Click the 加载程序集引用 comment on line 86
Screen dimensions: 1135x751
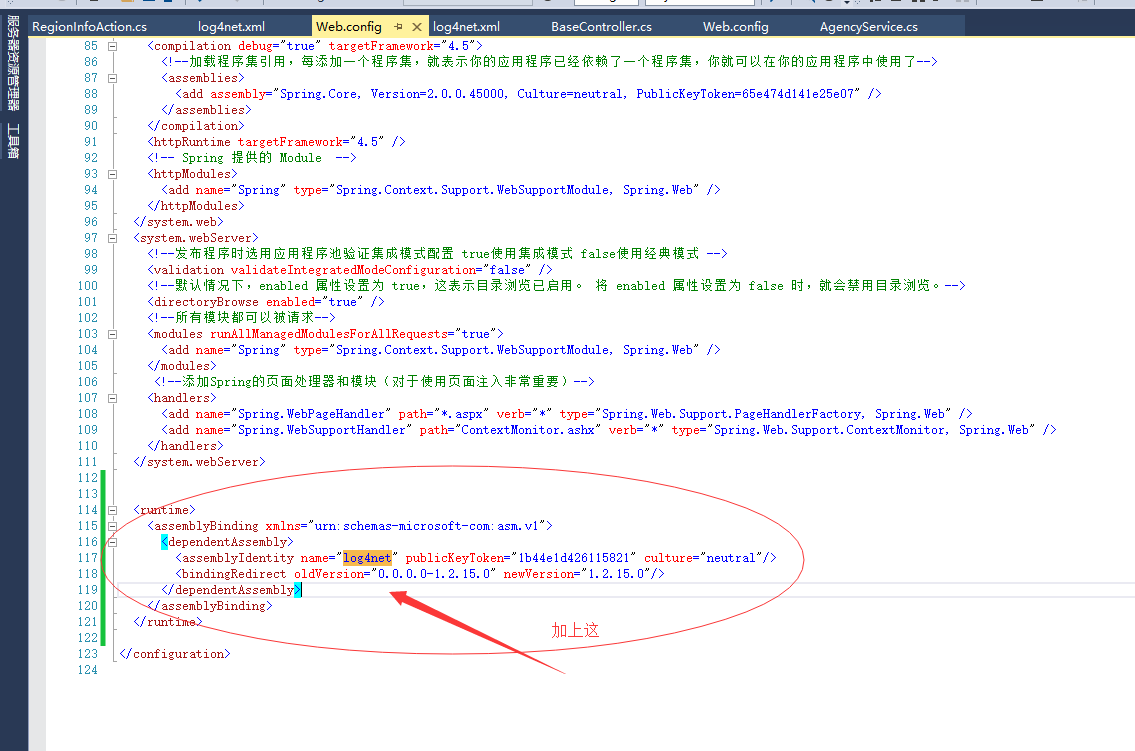coord(549,61)
